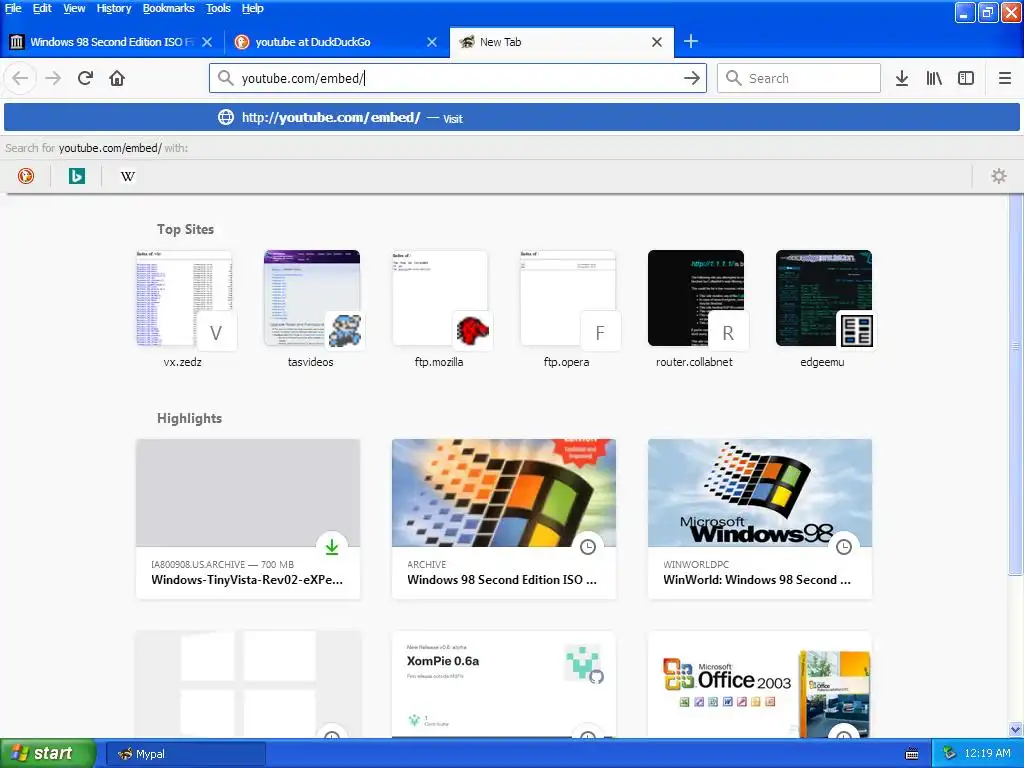Search with the Bing one-off icon
Screen dimensions: 1024x768
tap(77, 176)
